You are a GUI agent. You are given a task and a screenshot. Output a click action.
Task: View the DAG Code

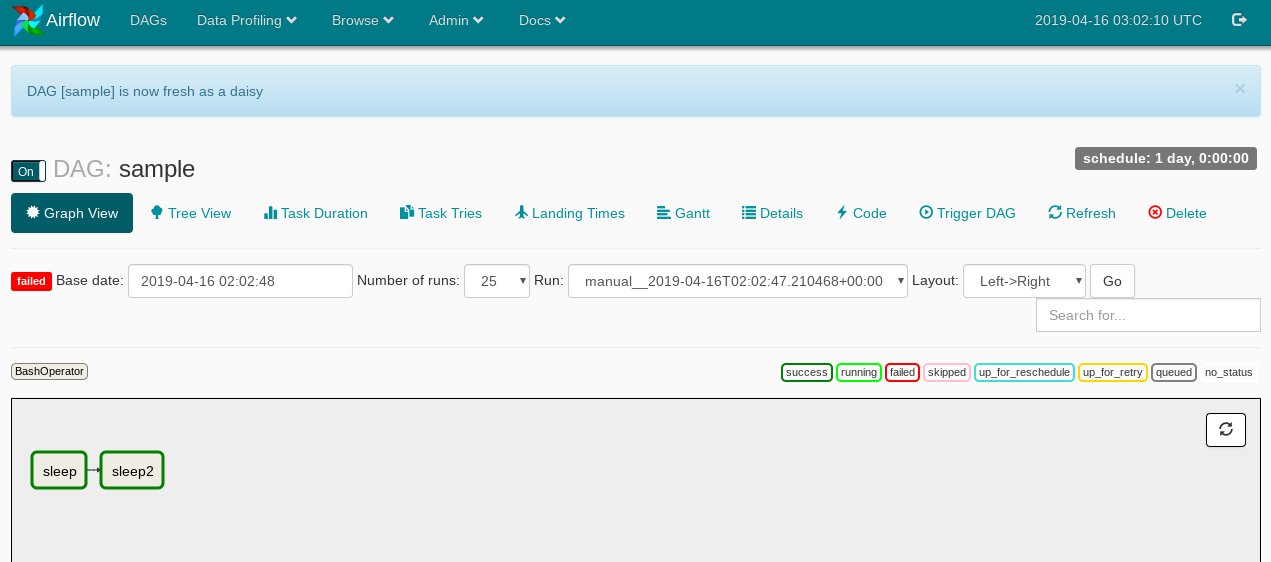point(861,213)
